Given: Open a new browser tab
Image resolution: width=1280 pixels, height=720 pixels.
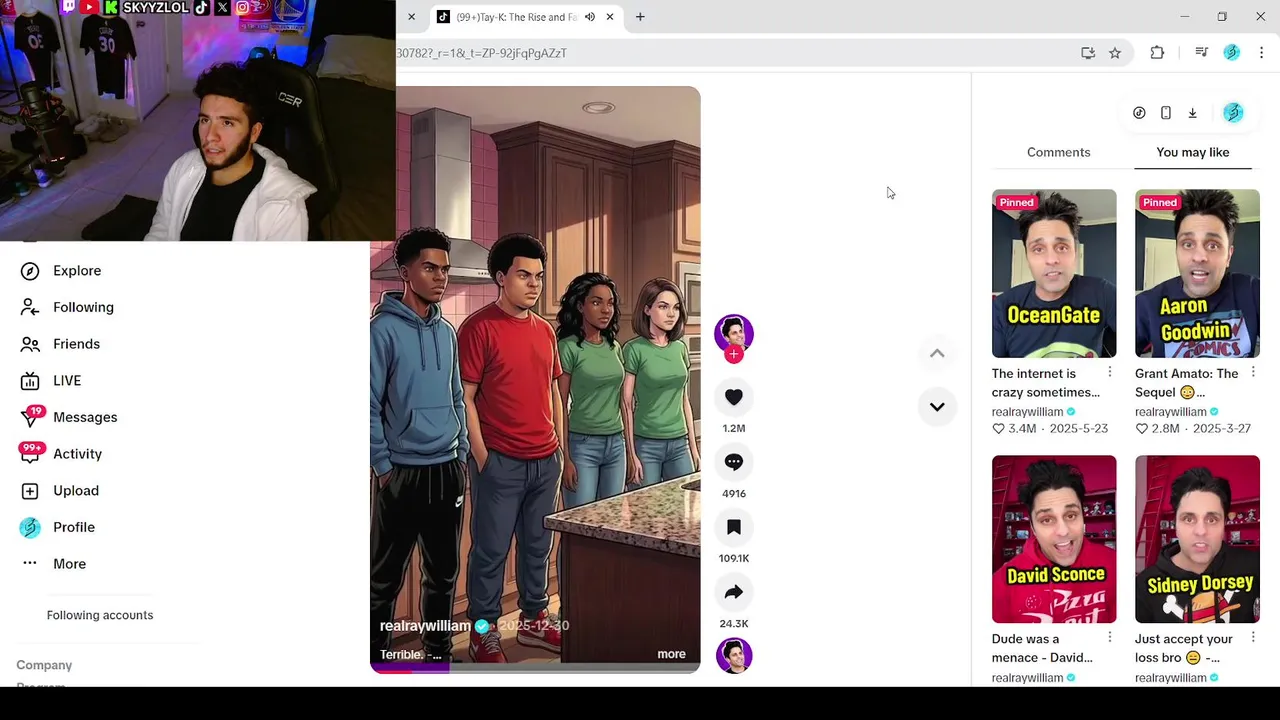Looking at the screenshot, I should [640, 17].
